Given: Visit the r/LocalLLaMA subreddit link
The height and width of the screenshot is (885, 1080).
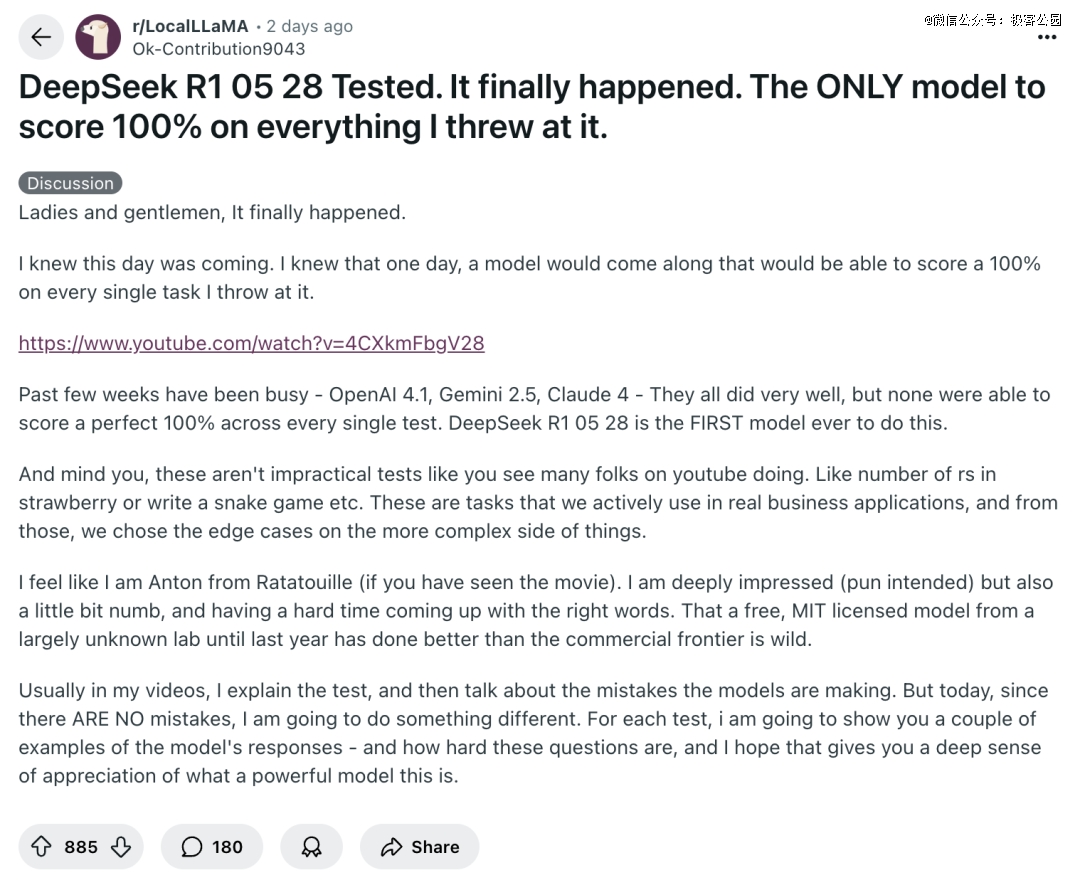Looking at the screenshot, I should [190, 26].
